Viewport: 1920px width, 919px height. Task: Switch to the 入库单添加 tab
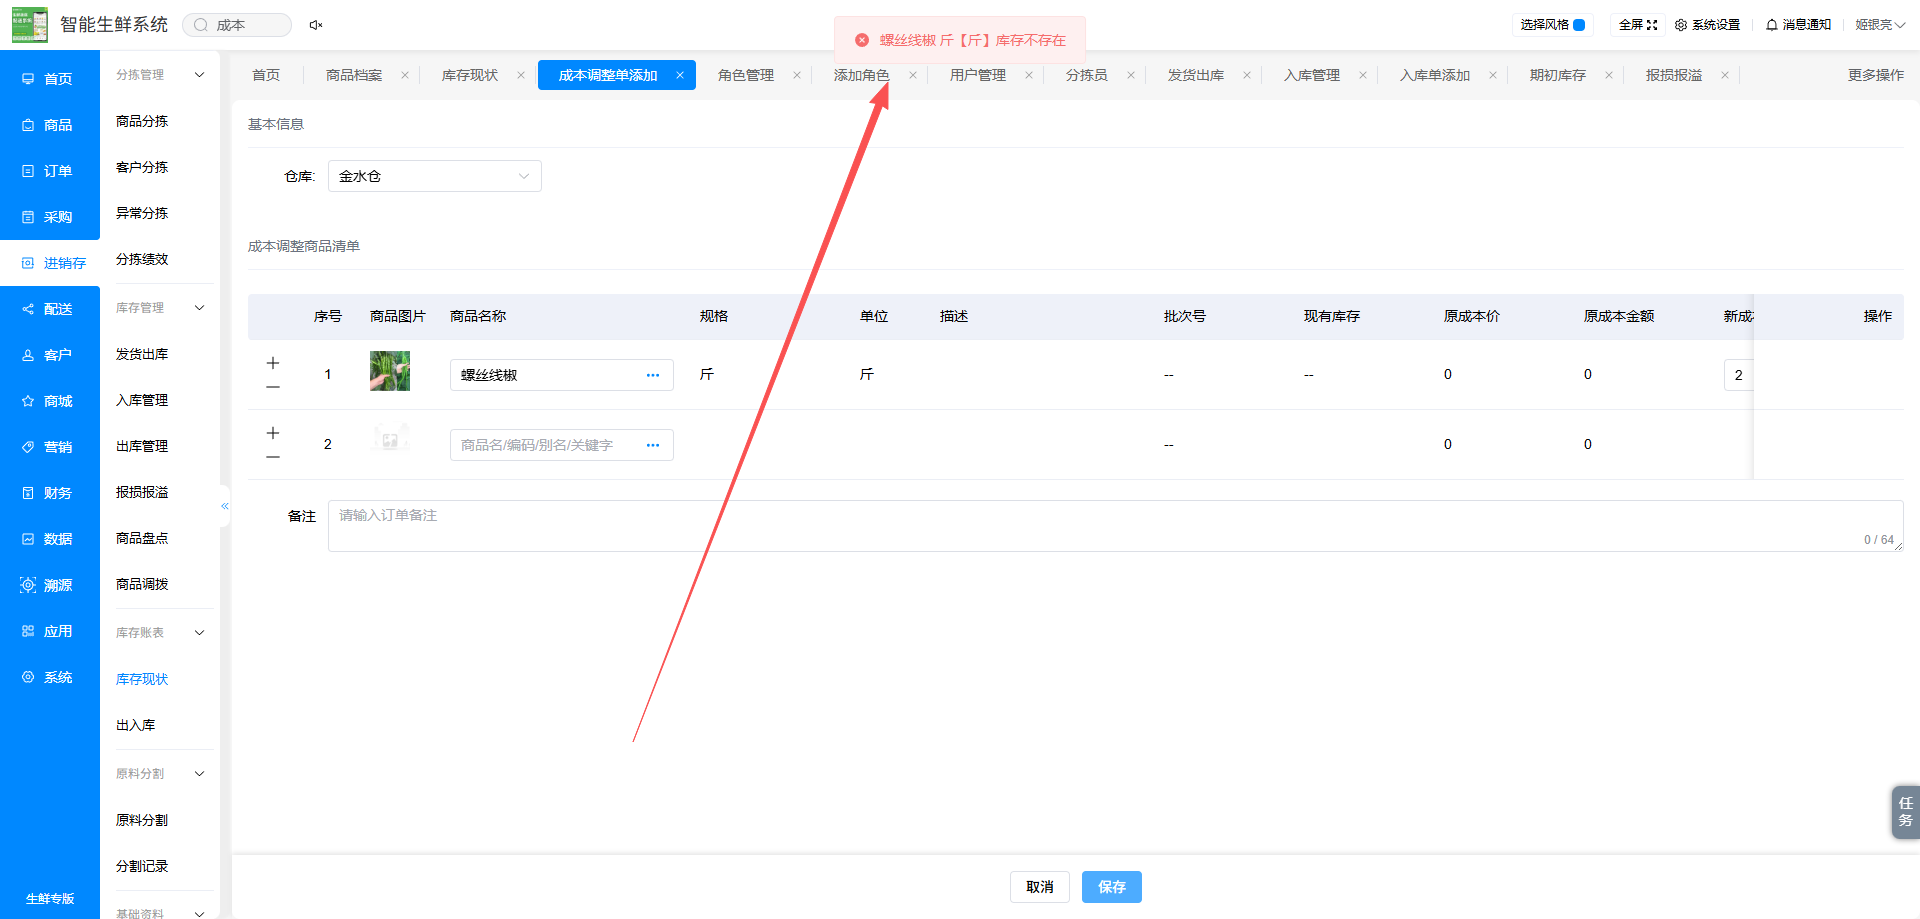1435,75
